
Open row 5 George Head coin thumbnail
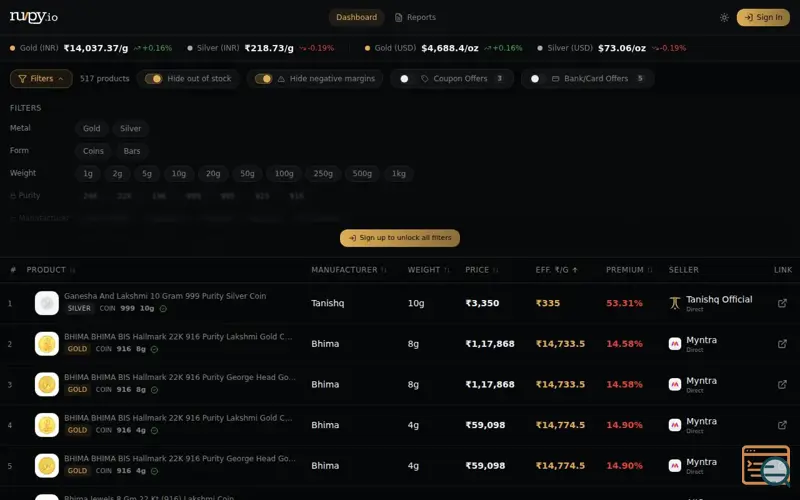coord(46,465)
